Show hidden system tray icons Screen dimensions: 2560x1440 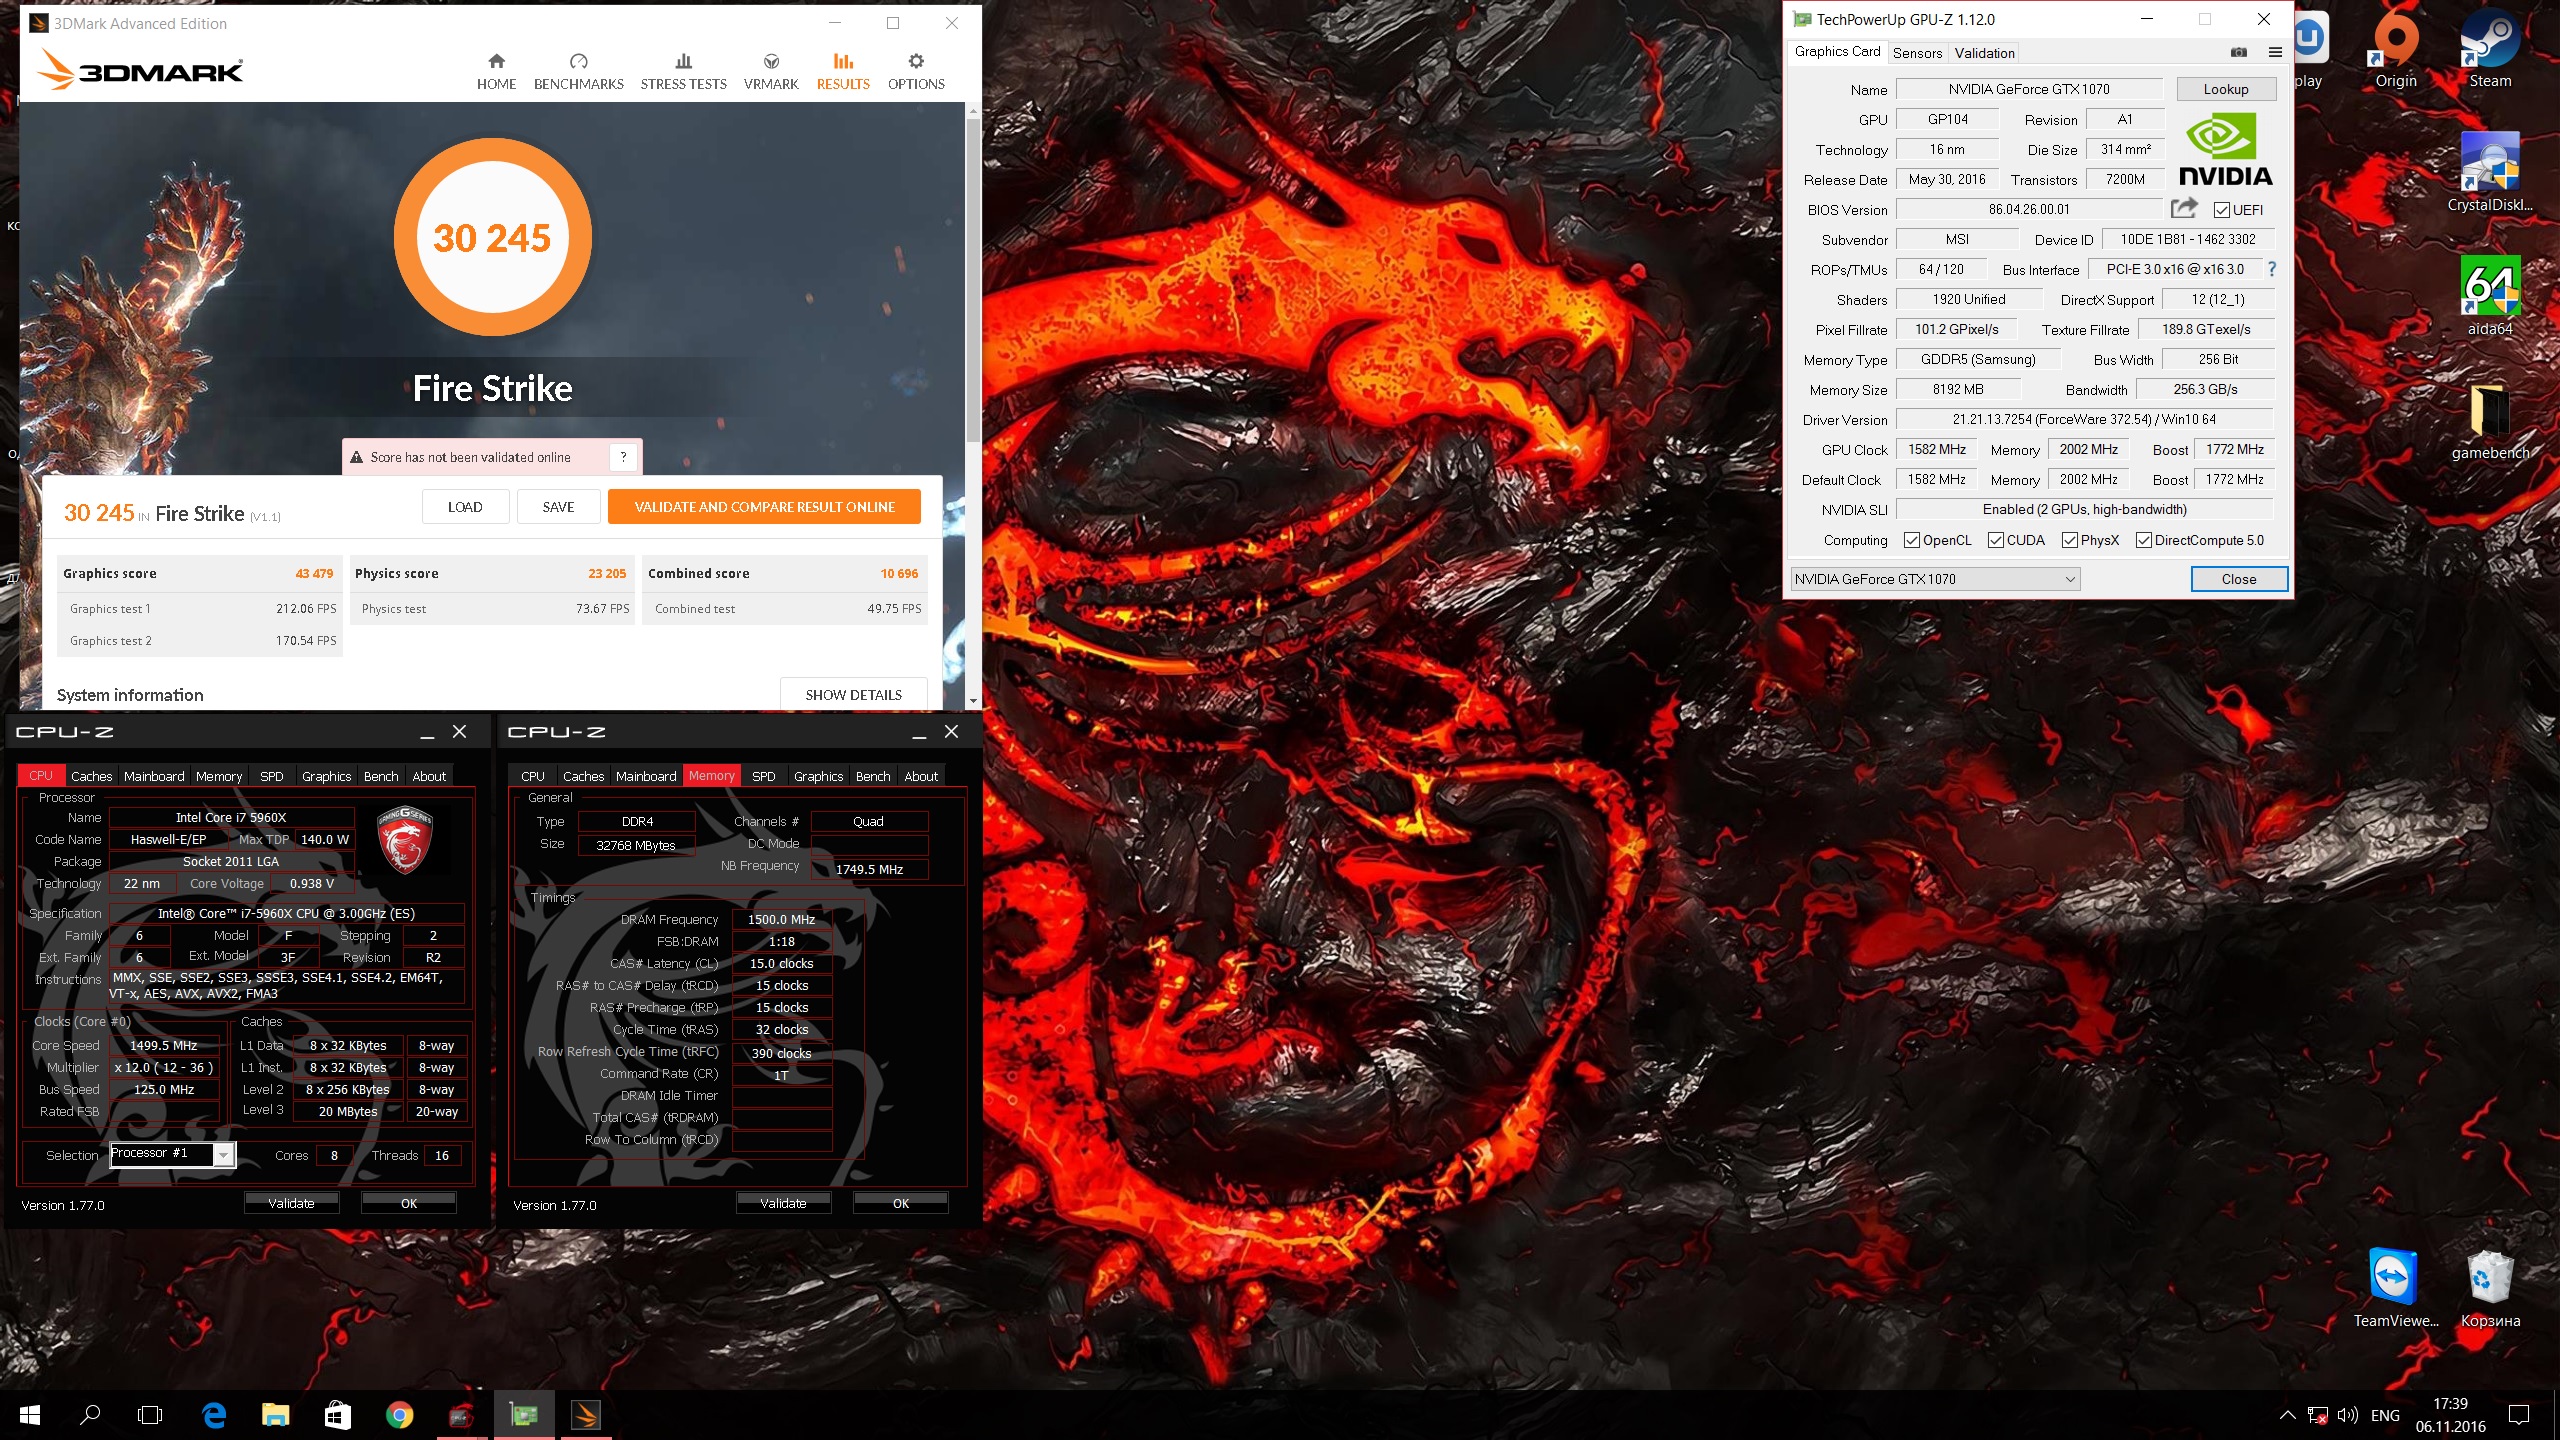click(2287, 1415)
